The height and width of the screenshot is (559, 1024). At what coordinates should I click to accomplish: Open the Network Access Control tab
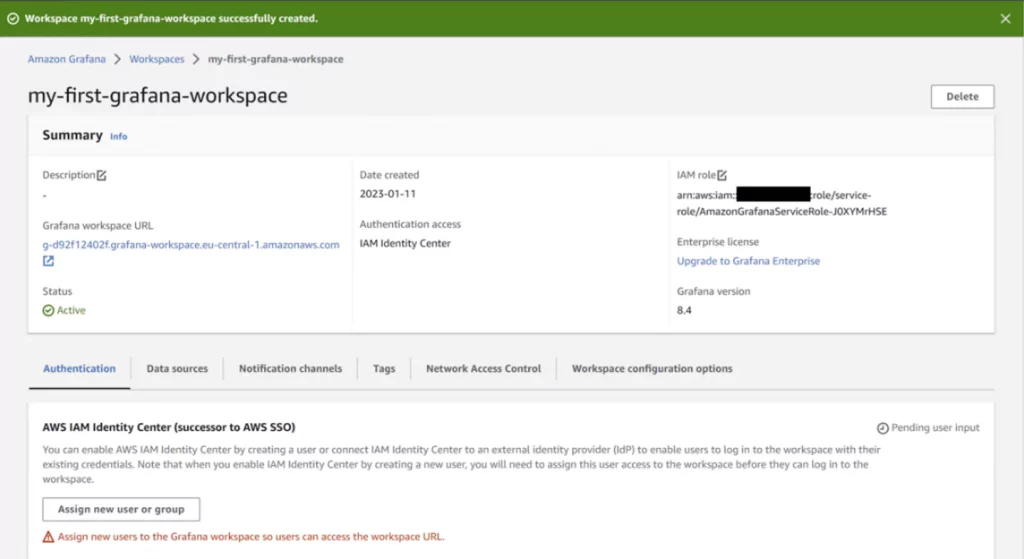(x=483, y=369)
